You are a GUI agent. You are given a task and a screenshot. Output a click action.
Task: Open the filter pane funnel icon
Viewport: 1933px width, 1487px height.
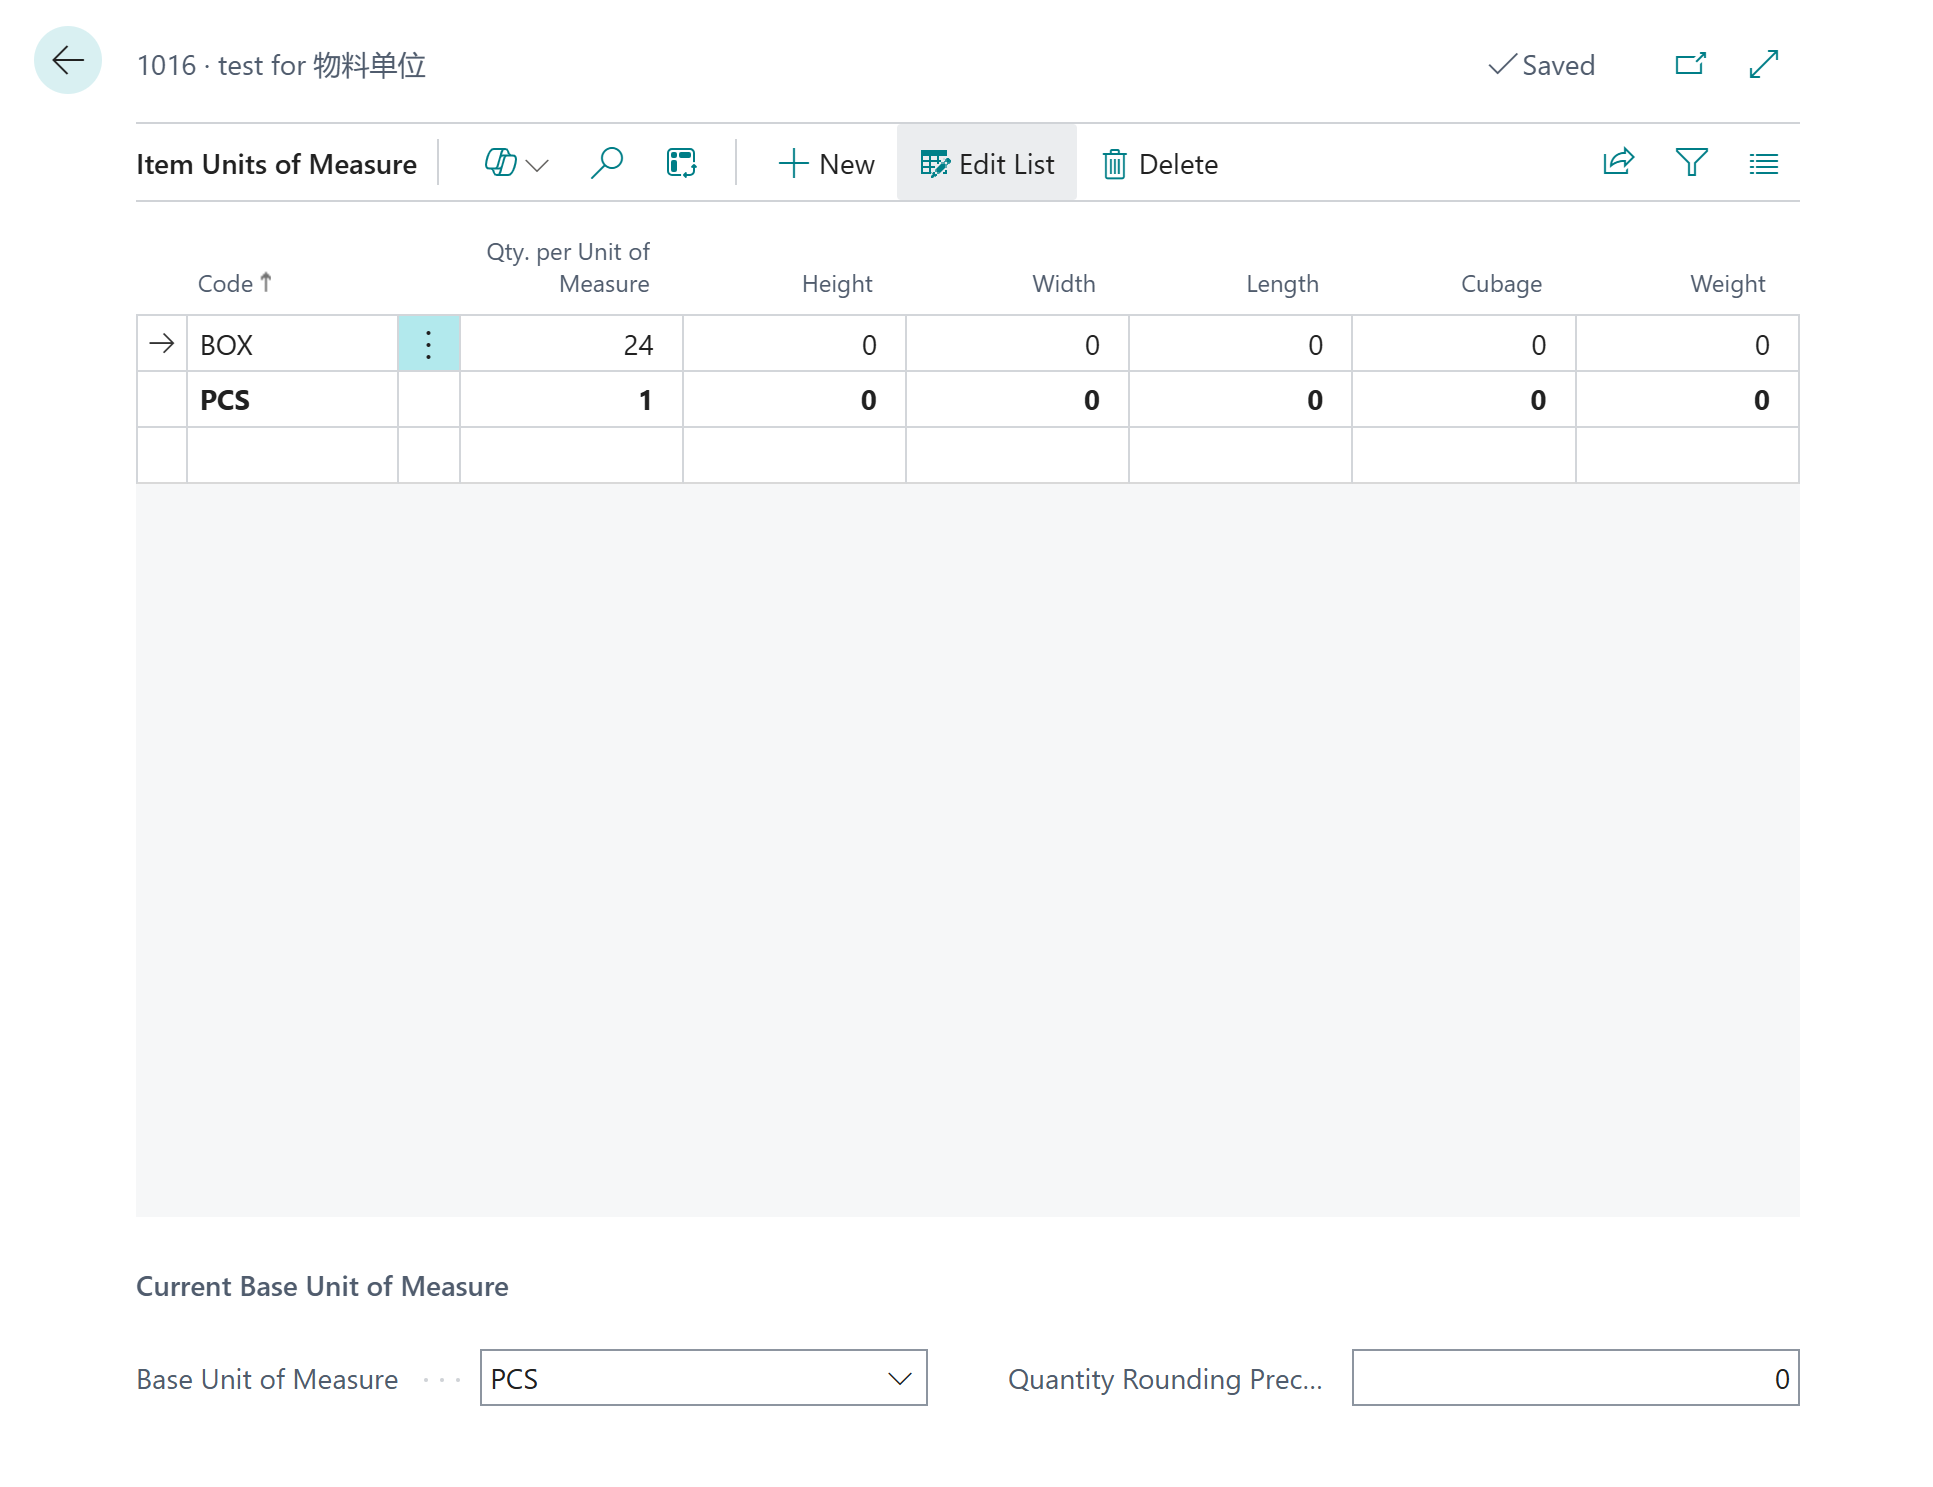coord(1691,163)
